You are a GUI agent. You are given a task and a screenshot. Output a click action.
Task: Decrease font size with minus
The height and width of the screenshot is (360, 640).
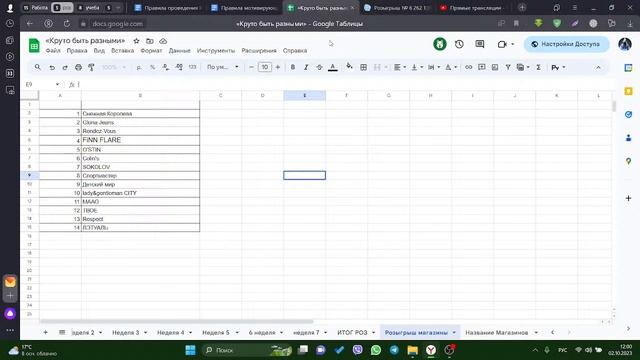pyautogui.click(x=251, y=67)
